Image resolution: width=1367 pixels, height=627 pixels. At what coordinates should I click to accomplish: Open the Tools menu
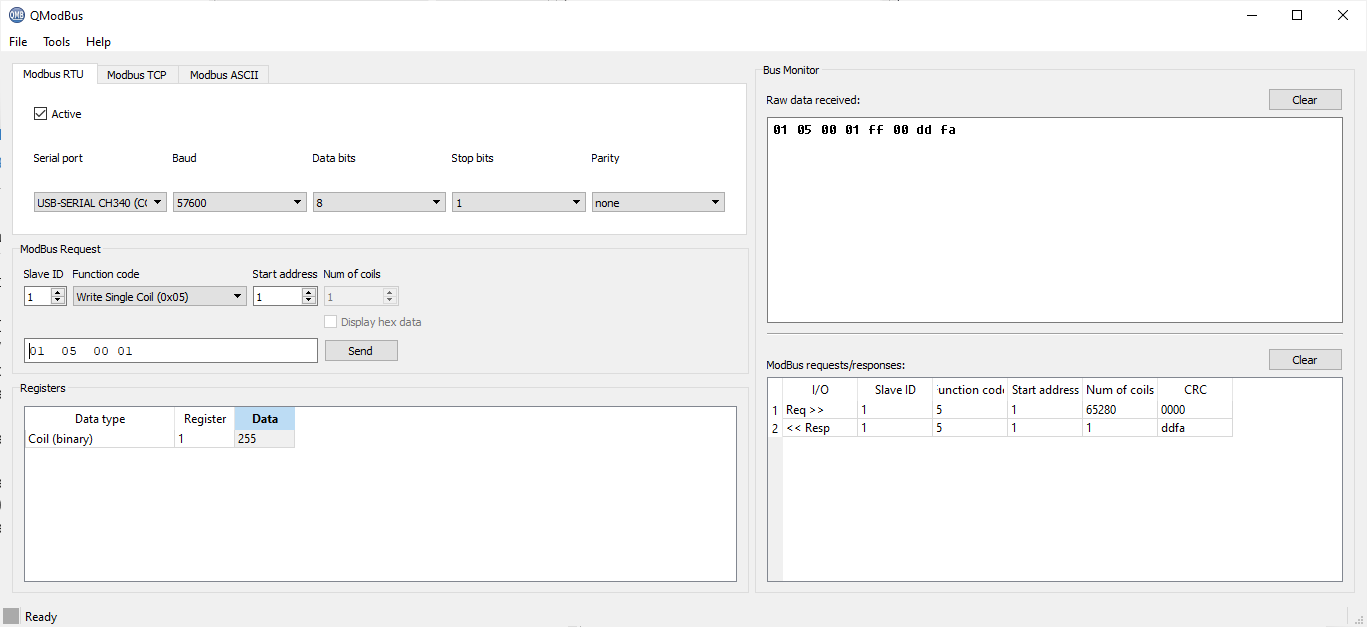click(x=56, y=42)
